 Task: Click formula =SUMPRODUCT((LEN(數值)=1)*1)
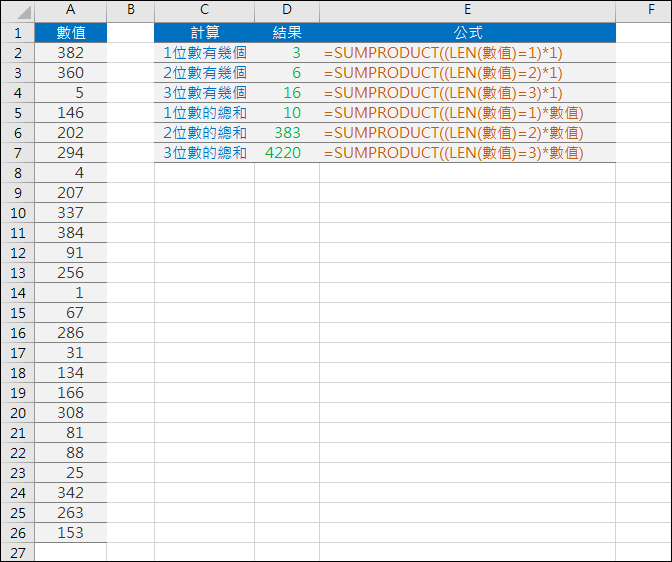[468, 53]
